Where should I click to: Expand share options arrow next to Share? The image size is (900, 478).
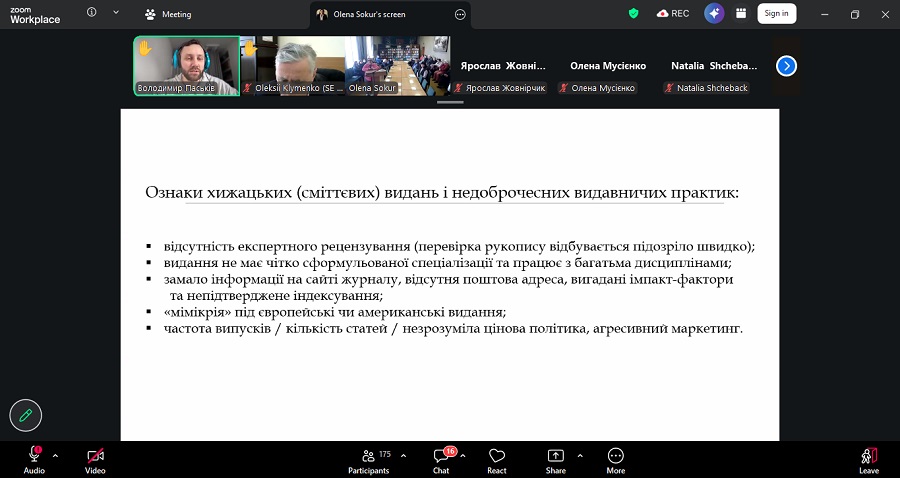click(579, 455)
